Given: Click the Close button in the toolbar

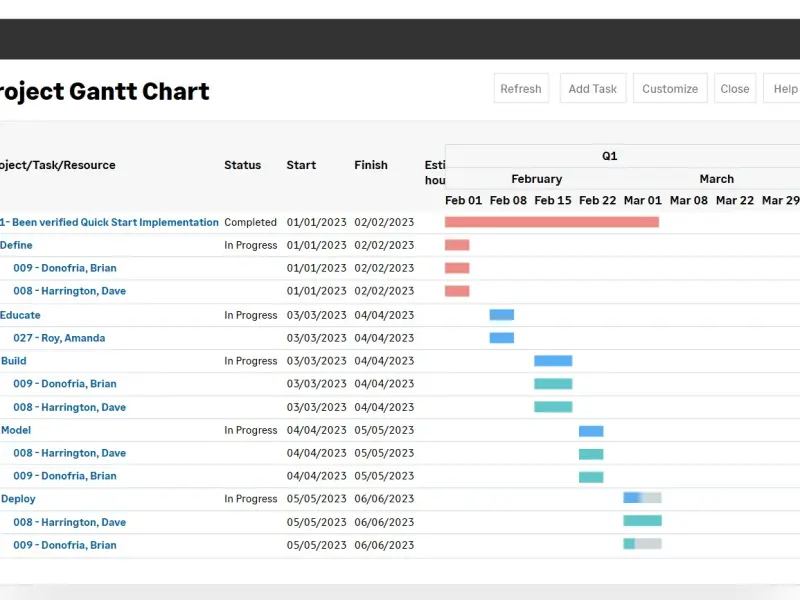Looking at the screenshot, I should coord(734,89).
